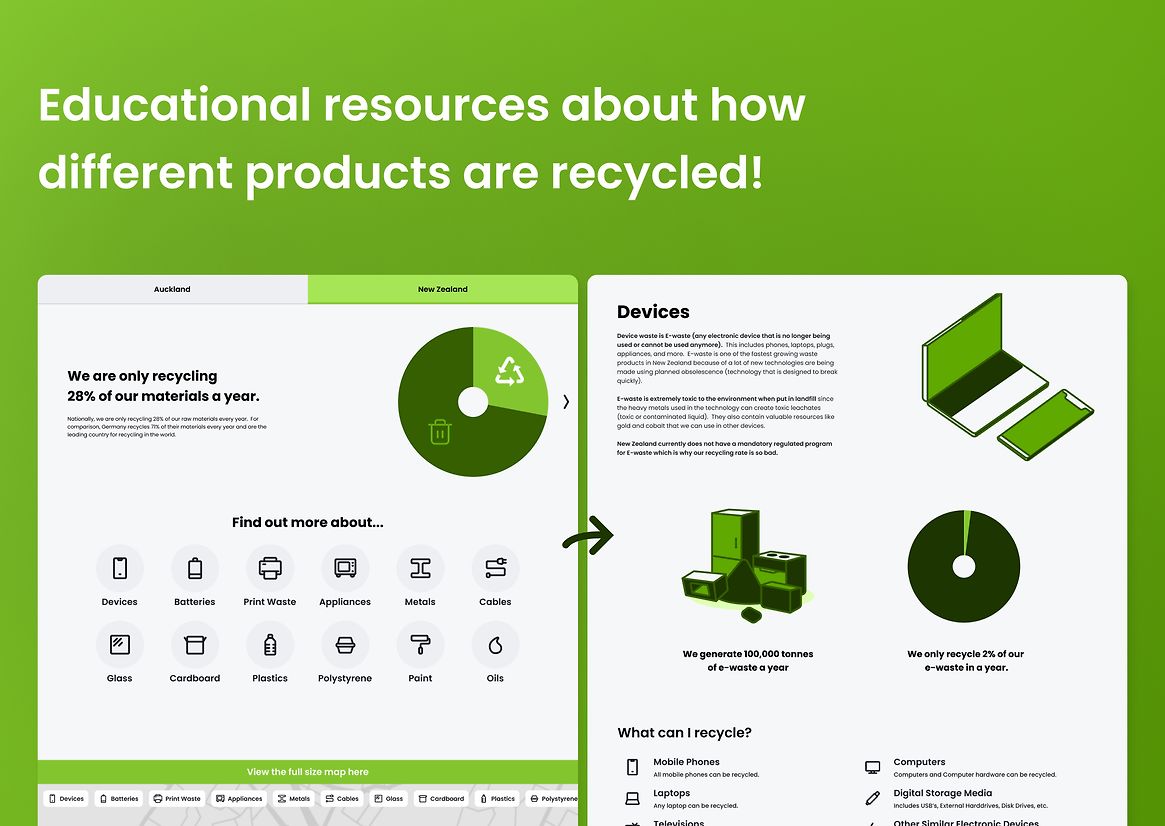Viewport: 1165px width, 826px height.
Task: Switch to the Auckland tab
Action: click(172, 290)
